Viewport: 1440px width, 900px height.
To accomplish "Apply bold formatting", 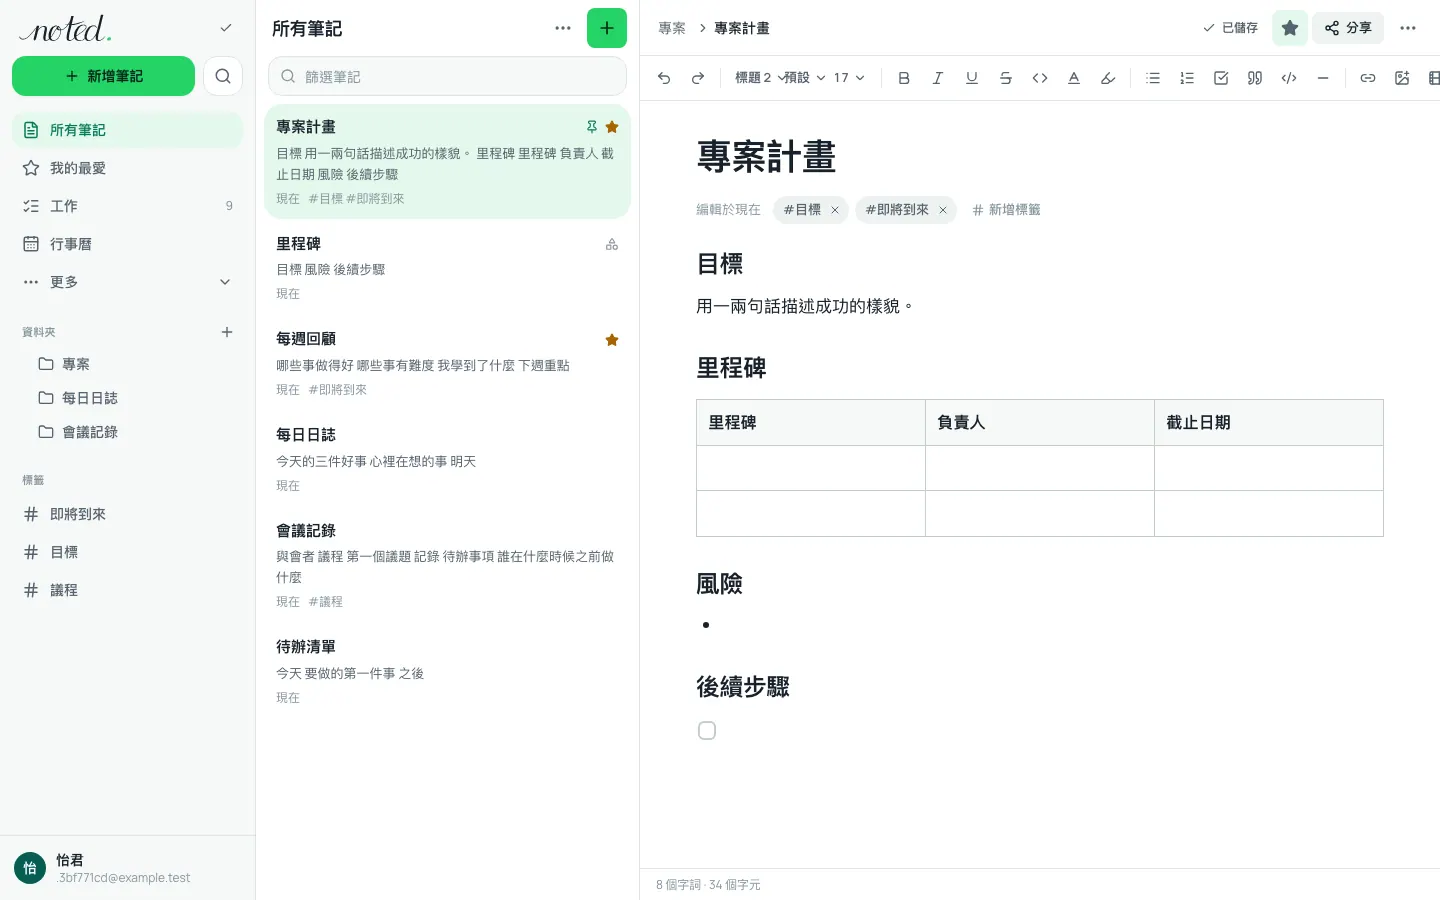I will pyautogui.click(x=904, y=78).
